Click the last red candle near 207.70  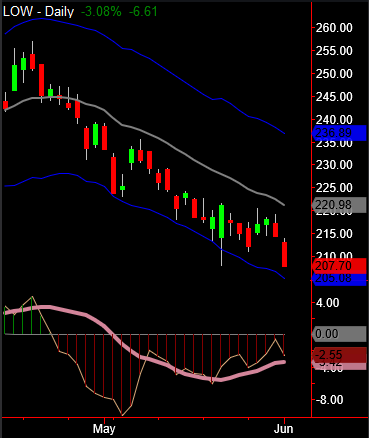tap(284, 254)
